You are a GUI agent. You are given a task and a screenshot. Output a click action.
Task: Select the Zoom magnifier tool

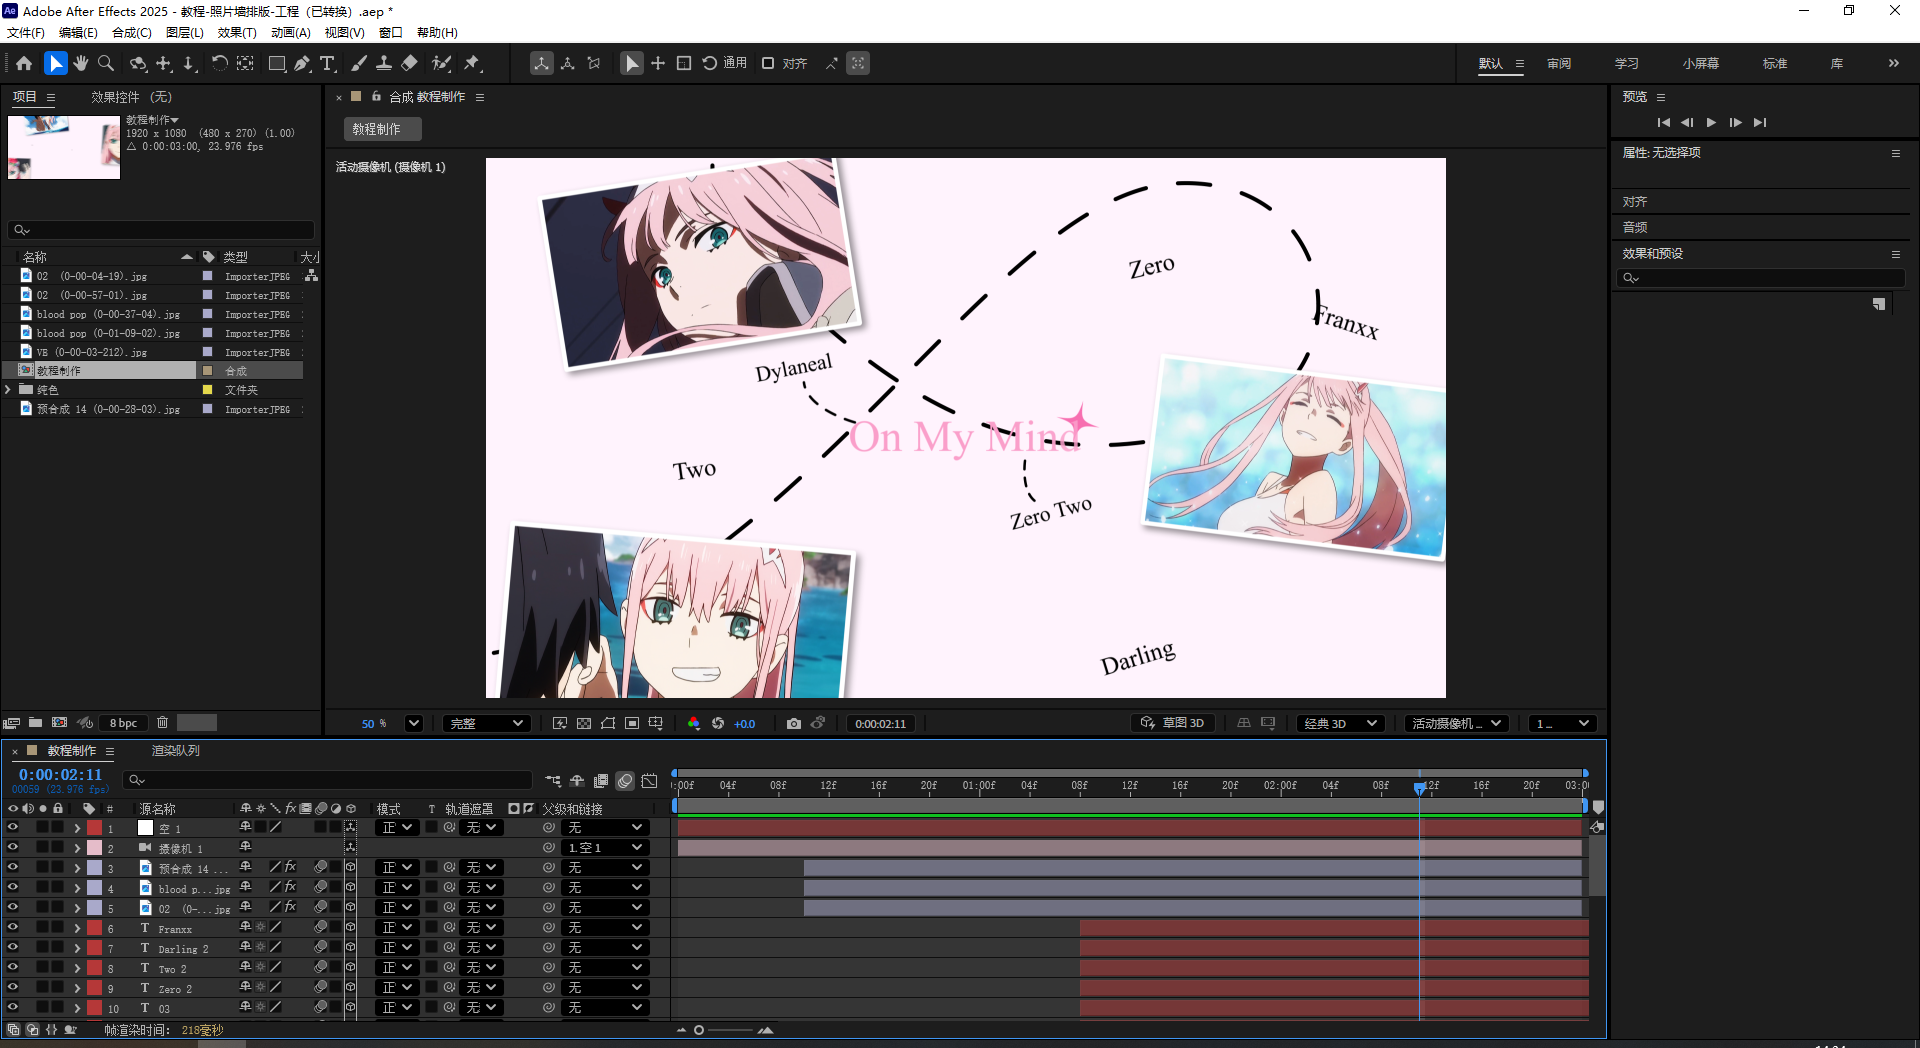point(106,64)
